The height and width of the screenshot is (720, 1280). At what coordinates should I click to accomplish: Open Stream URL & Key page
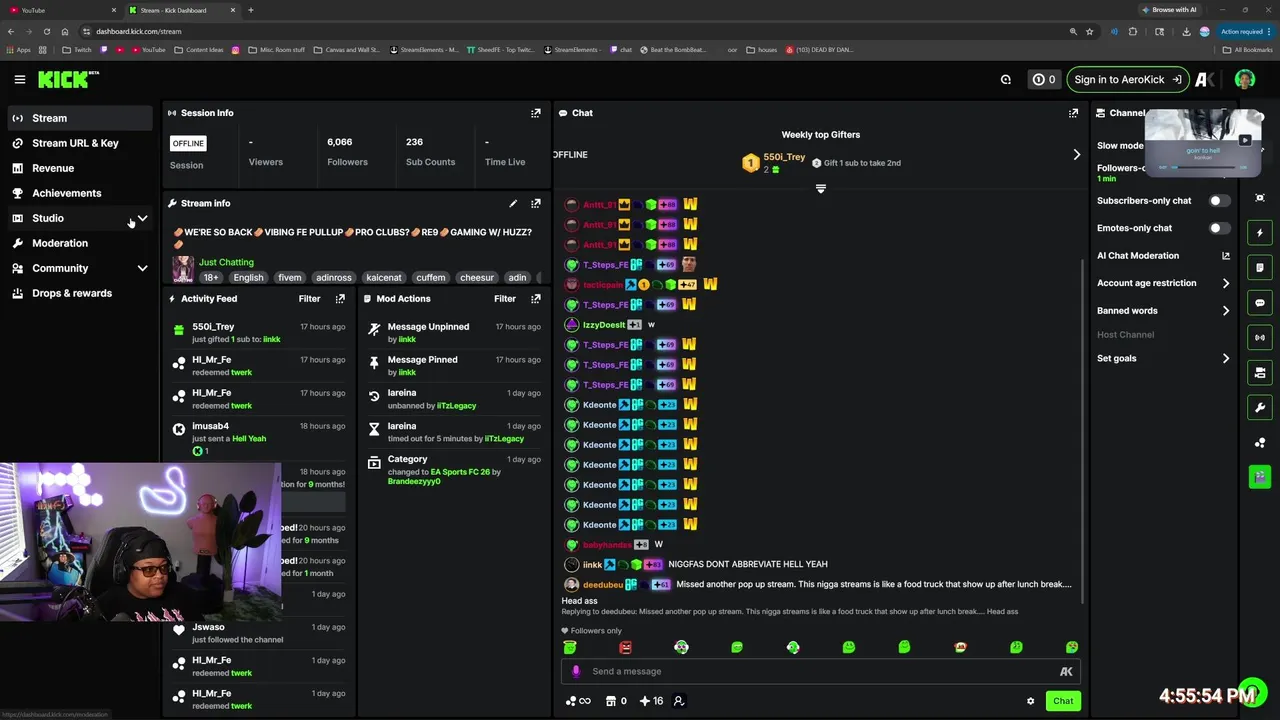click(80, 143)
